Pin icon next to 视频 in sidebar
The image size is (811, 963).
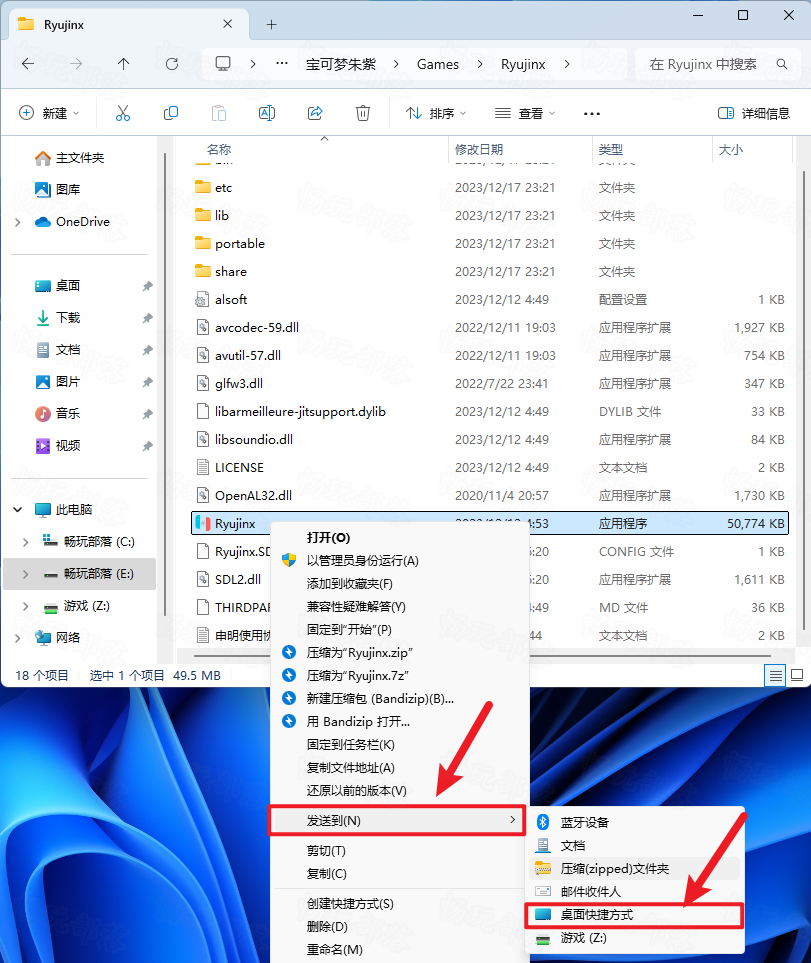pos(147,446)
